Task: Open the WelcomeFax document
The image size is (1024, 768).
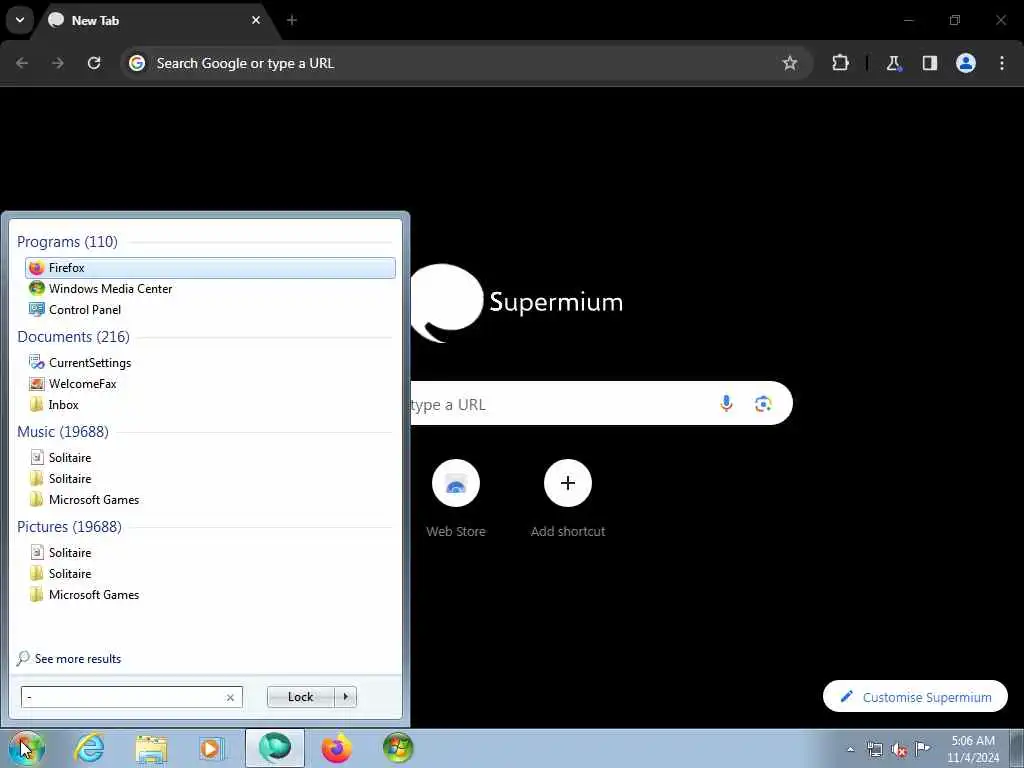Action: (x=210, y=383)
